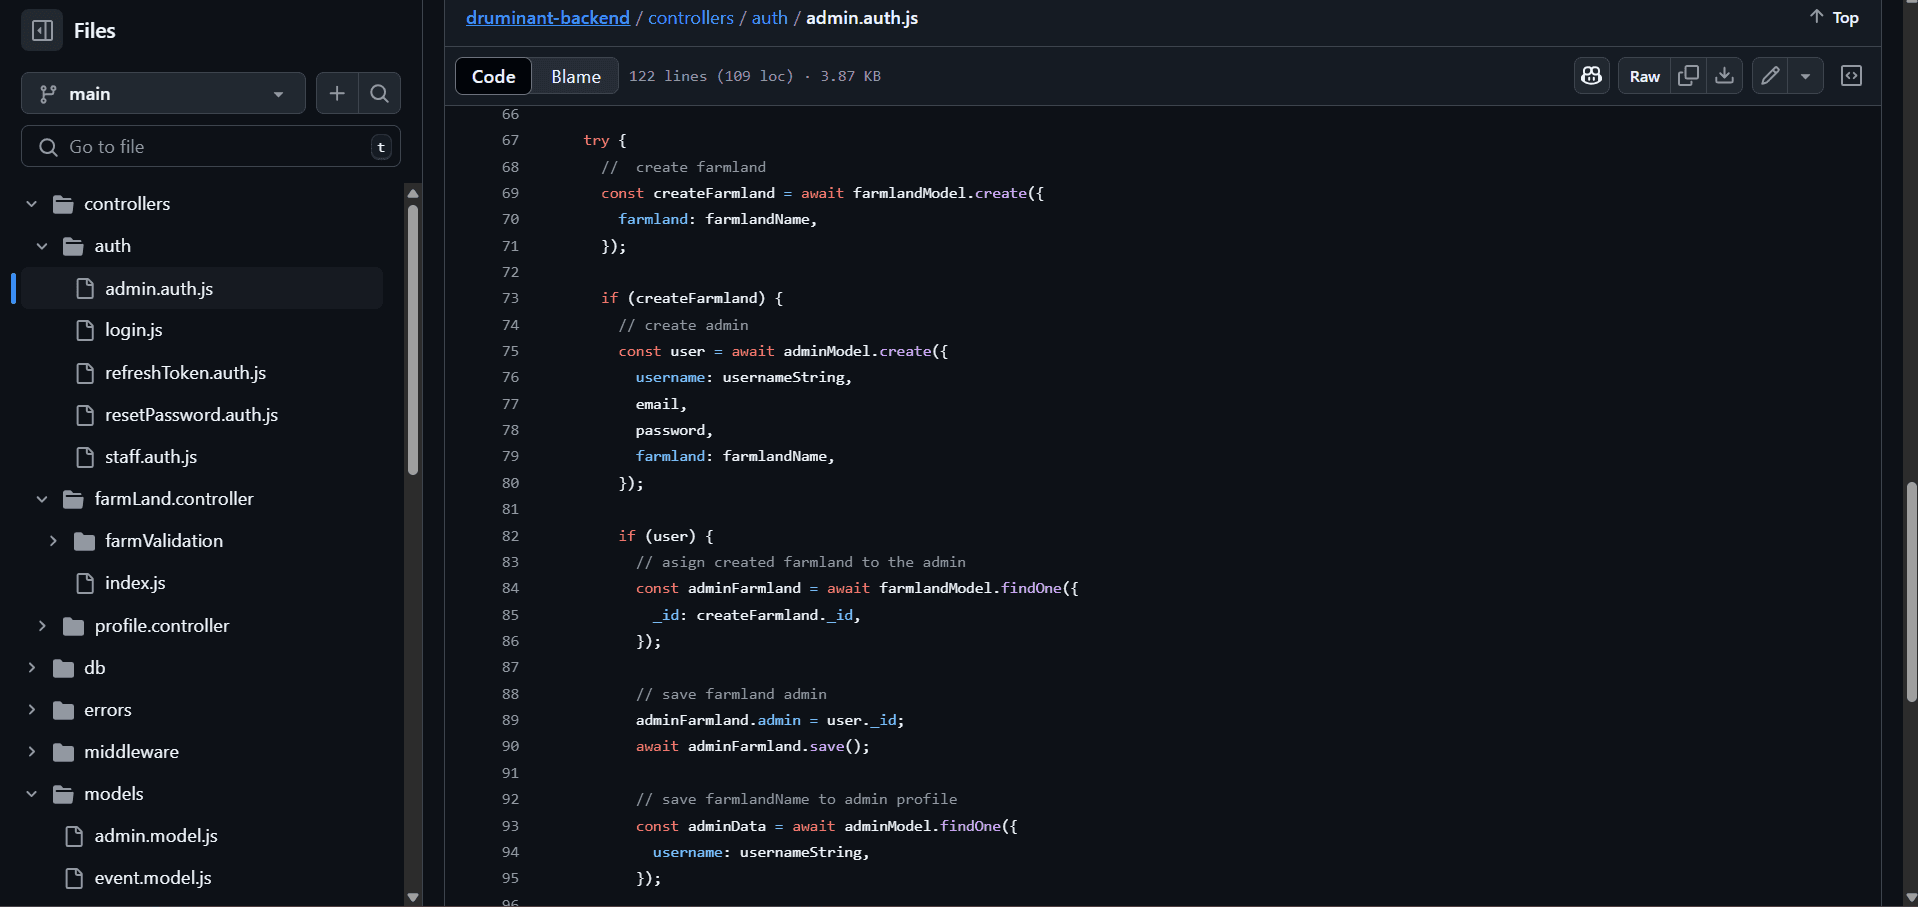Click the add file plus icon

(337, 93)
